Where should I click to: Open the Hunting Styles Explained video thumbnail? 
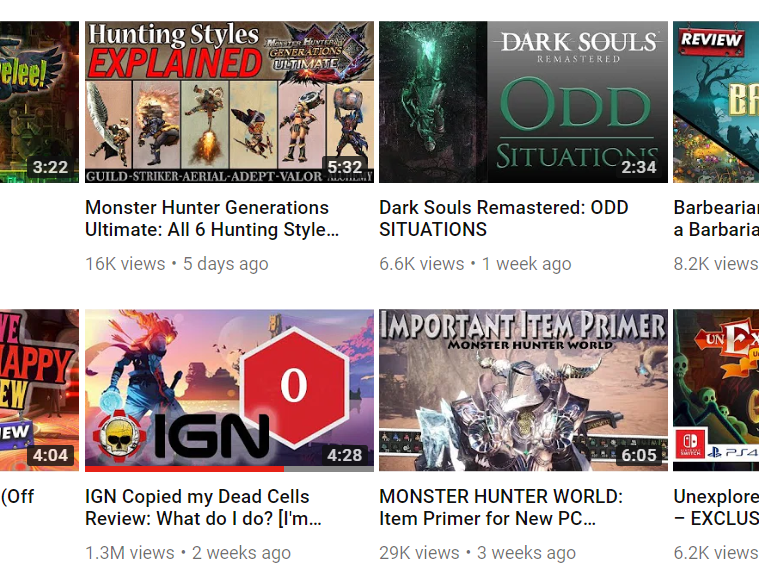click(229, 102)
